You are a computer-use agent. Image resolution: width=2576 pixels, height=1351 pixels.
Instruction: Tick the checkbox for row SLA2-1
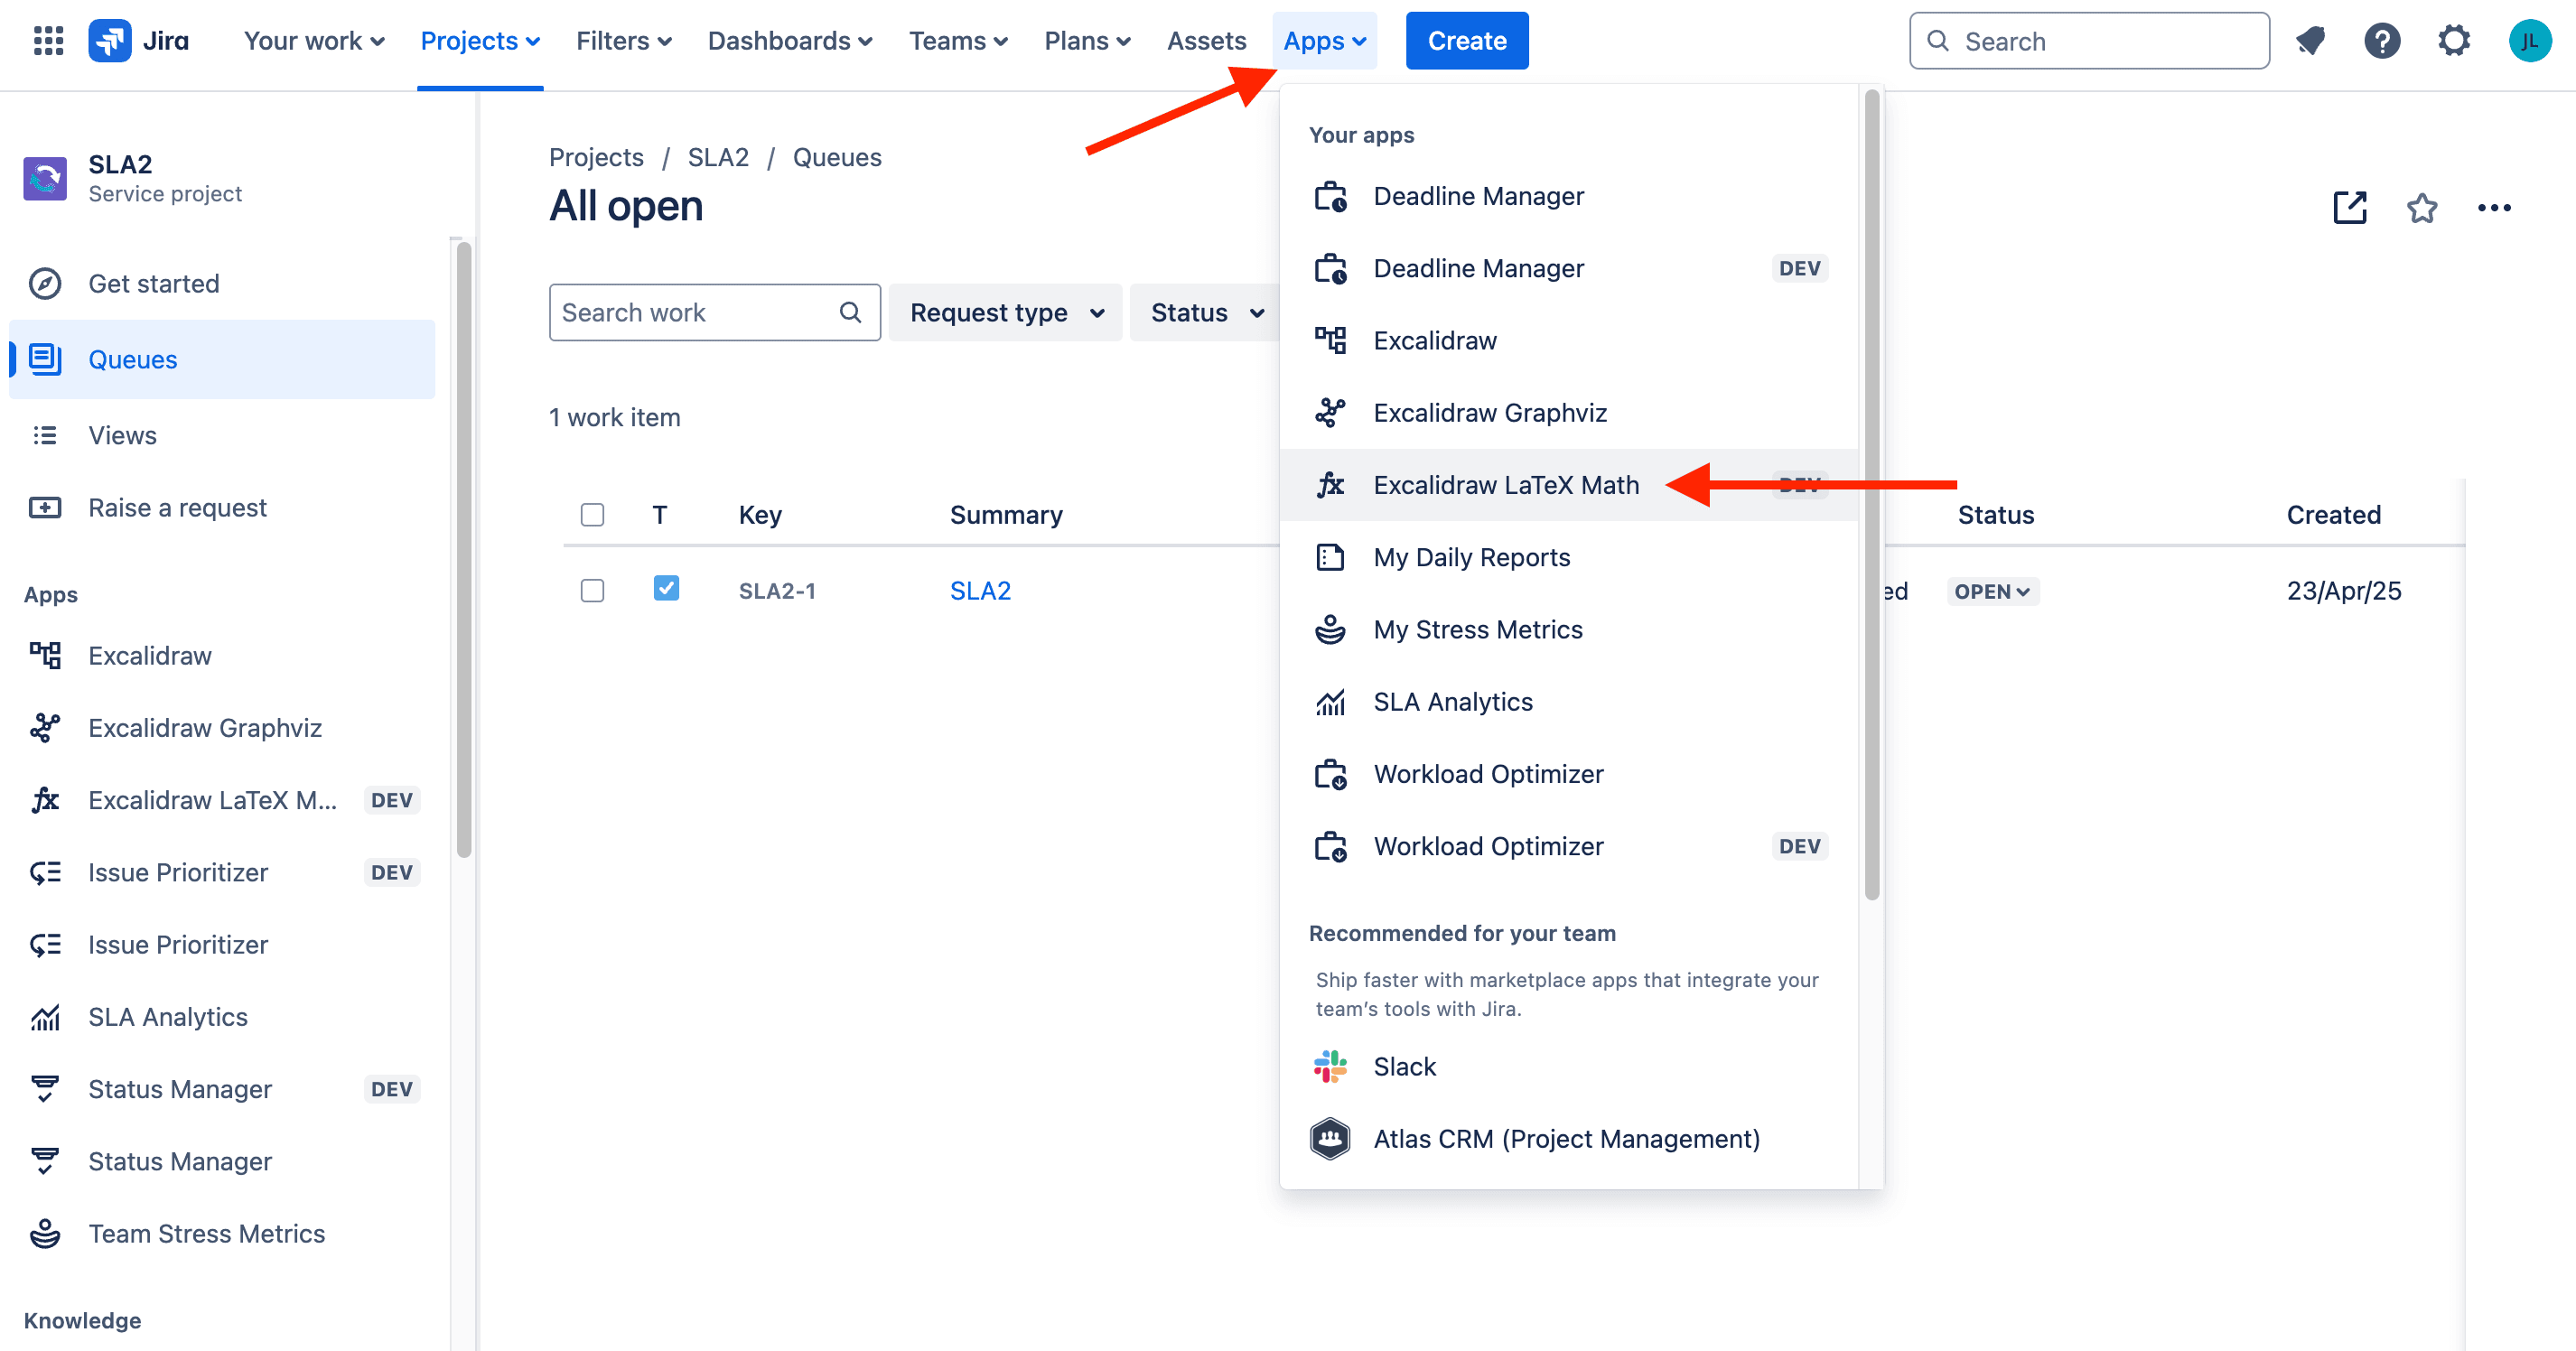593,591
